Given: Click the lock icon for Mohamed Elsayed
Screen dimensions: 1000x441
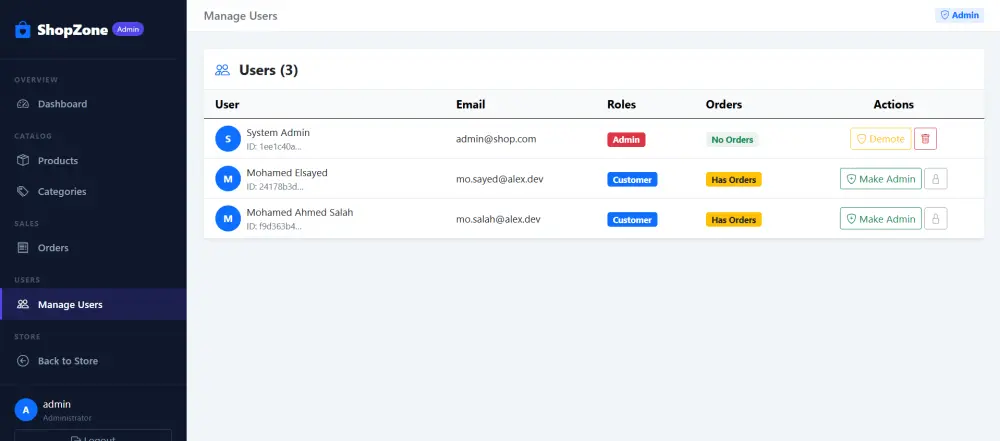Looking at the screenshot, I should [x=936, y=179].
